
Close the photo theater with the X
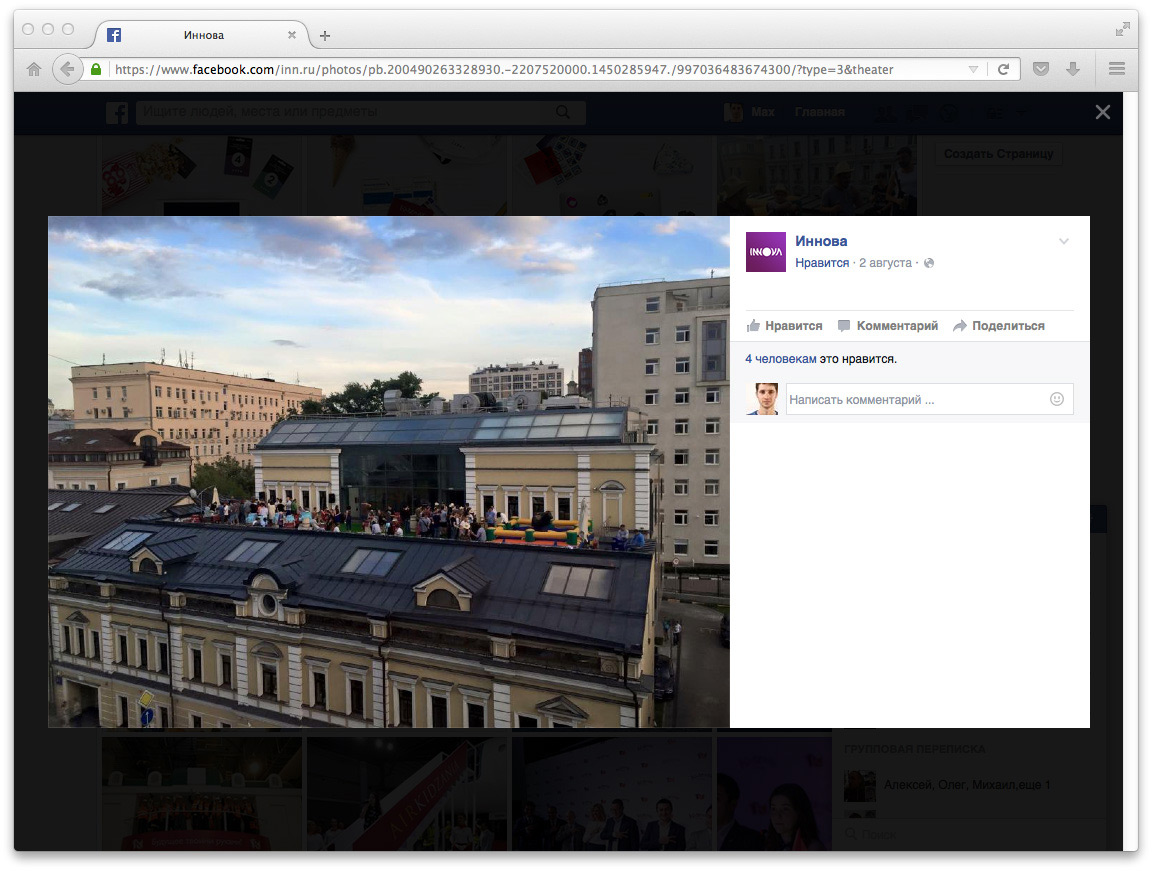tap(1102, 112)
